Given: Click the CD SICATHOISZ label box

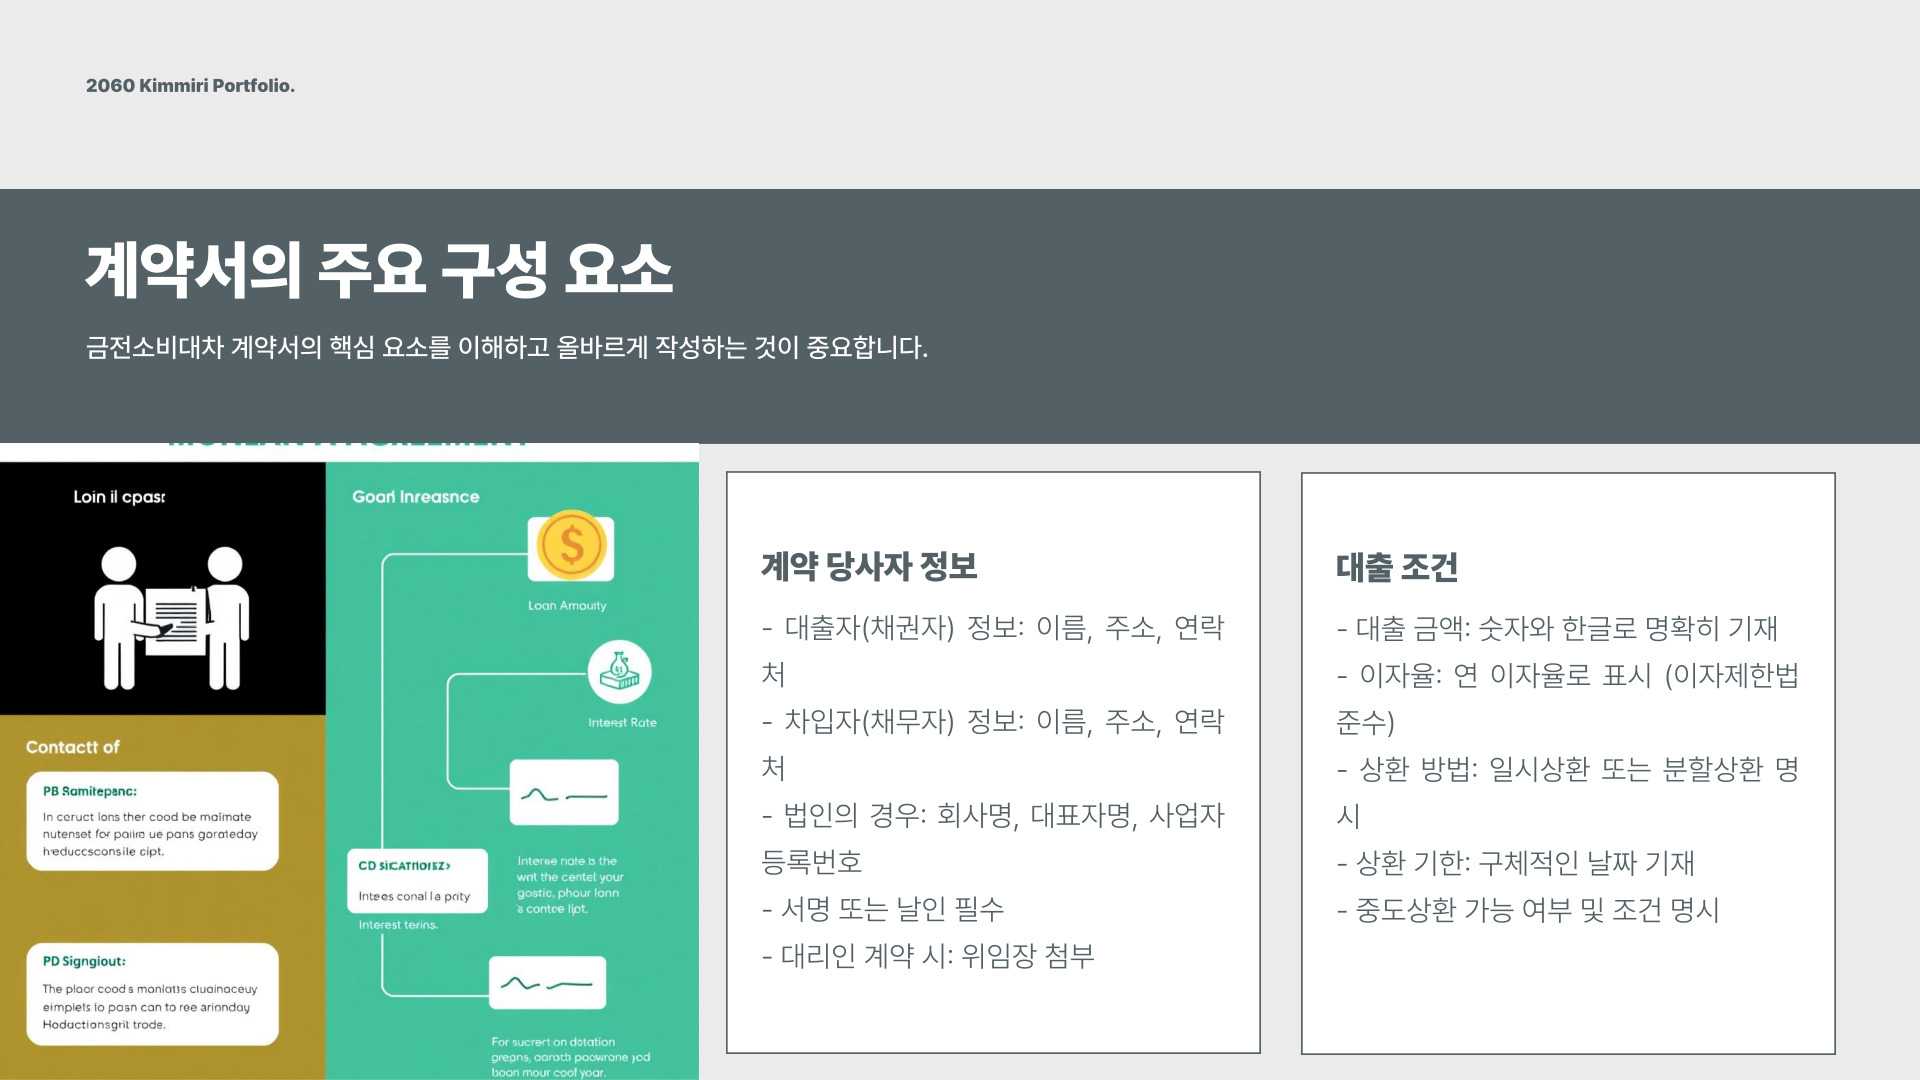Looking at the screenshot, I should [x=417, y=880].
